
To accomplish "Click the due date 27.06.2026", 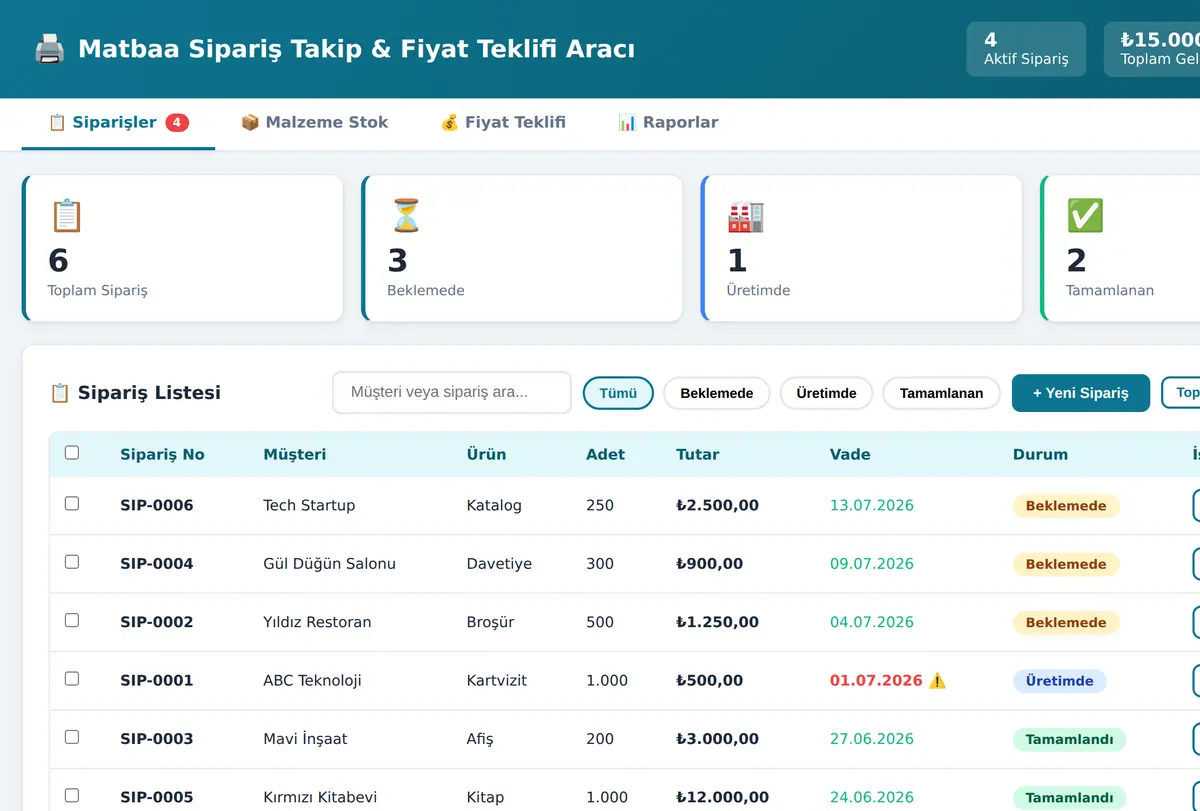I will click(x=872, y=739).
